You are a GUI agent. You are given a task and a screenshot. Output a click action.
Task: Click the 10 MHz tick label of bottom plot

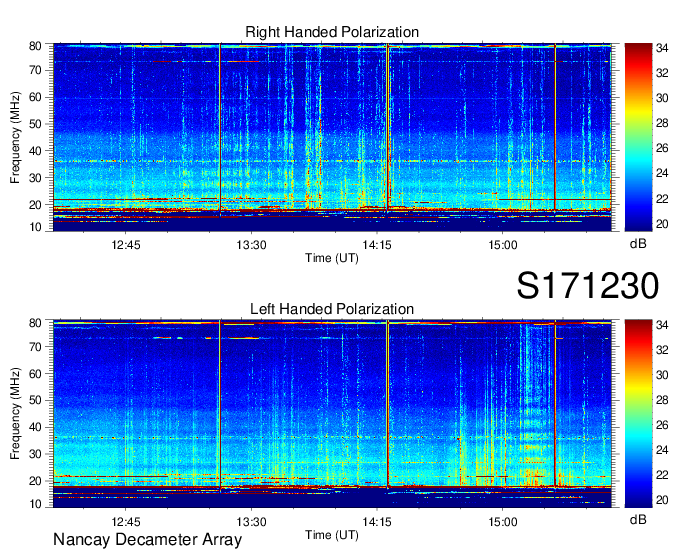(35, 504)
